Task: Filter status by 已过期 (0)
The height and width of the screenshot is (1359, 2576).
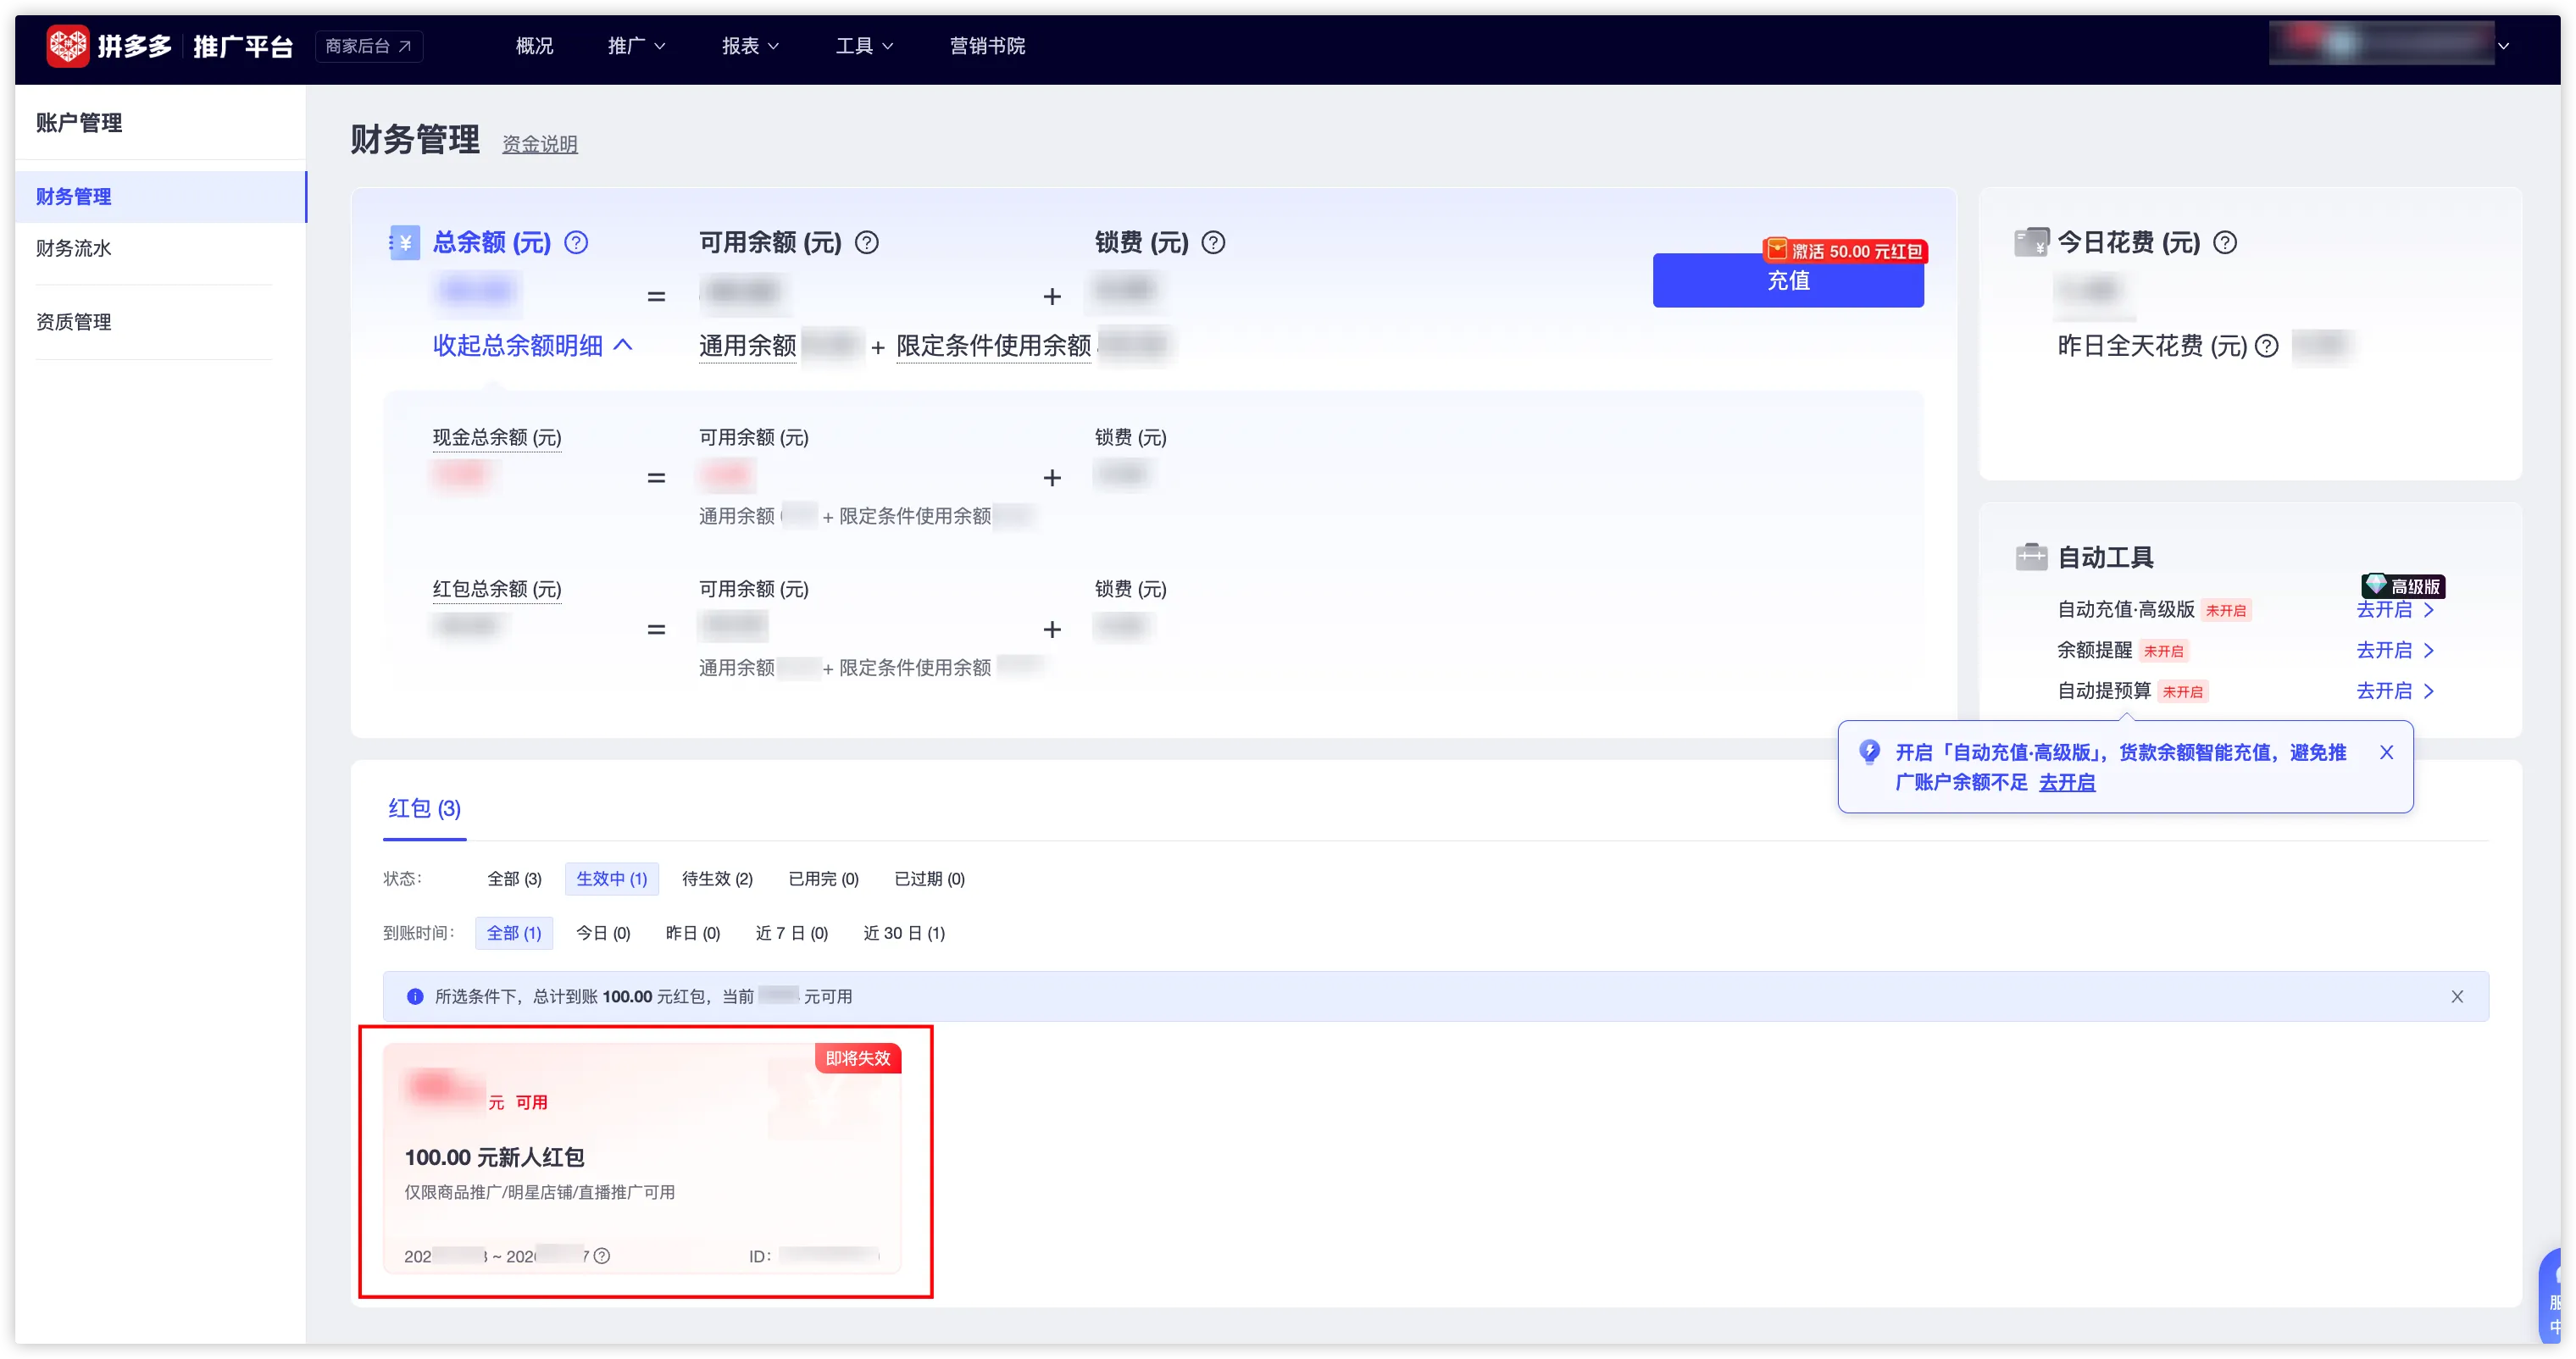Action: click(929, 879)
